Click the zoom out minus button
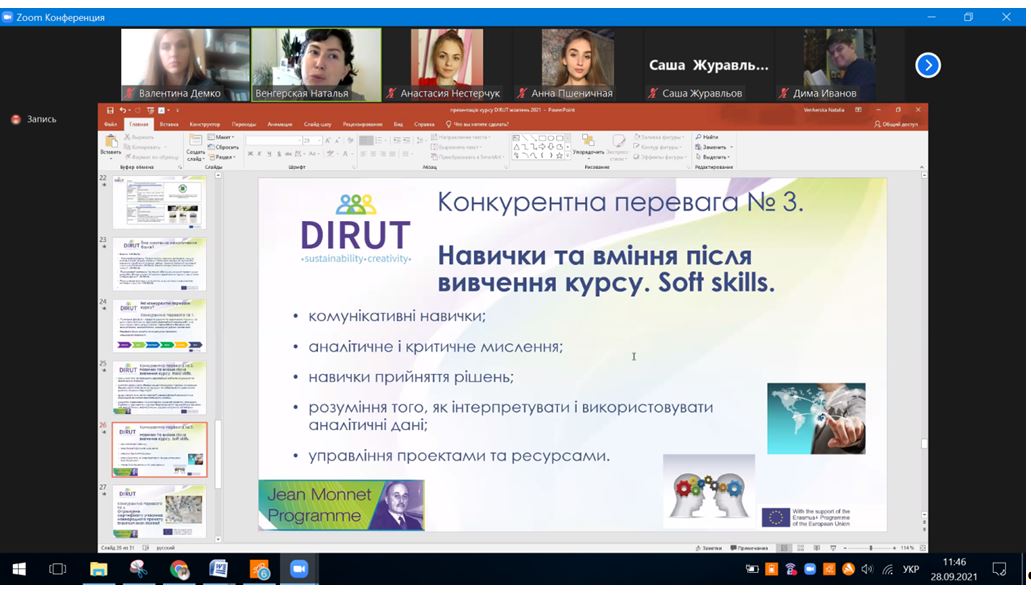 [x=846, y=548]
